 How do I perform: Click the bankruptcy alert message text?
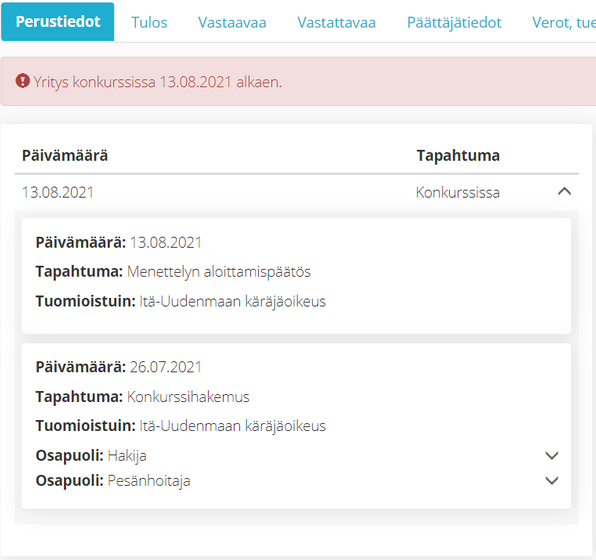[158, 82]
